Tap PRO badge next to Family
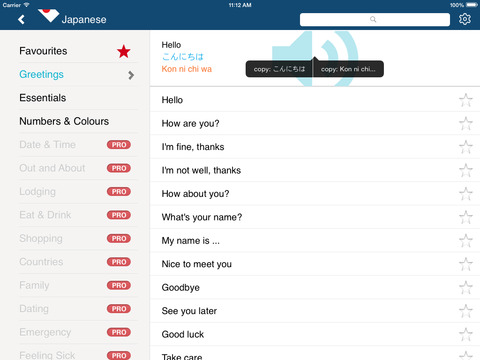The height and width of the screenshot is (360, 480). (119, 285)
